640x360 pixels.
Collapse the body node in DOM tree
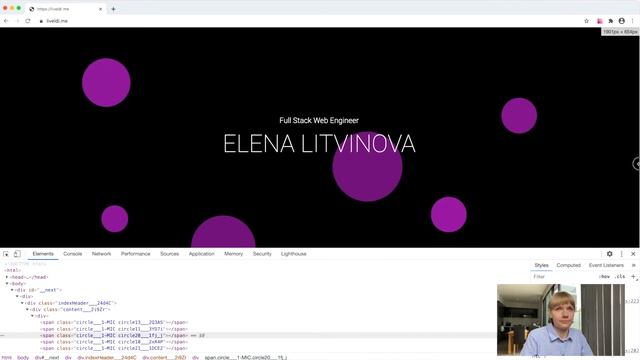(x=7, y=283)
